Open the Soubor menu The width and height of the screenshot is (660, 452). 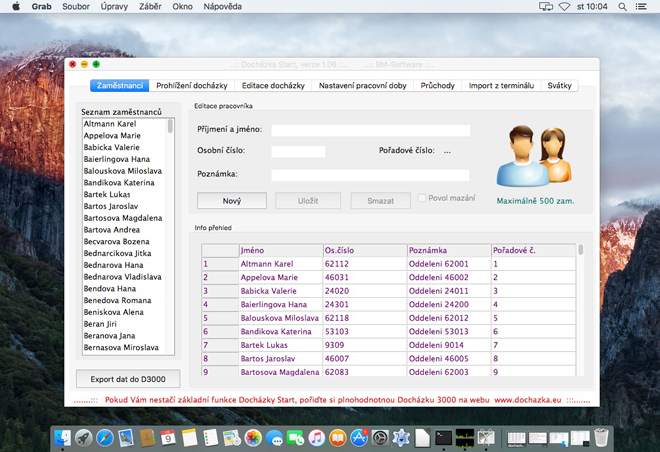(76, 6)
